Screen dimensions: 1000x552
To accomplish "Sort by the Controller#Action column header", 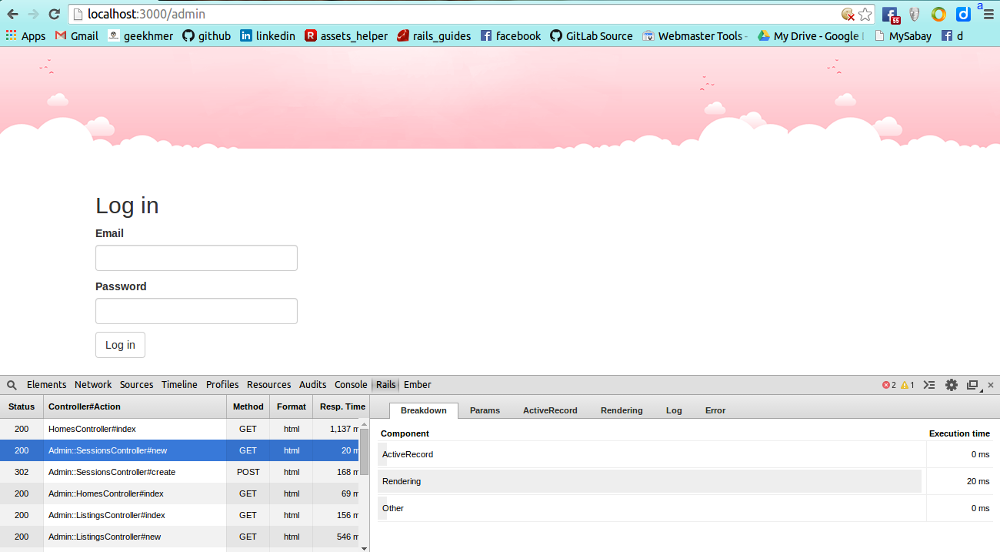I will pyautogui.click(x=135, y=407).
